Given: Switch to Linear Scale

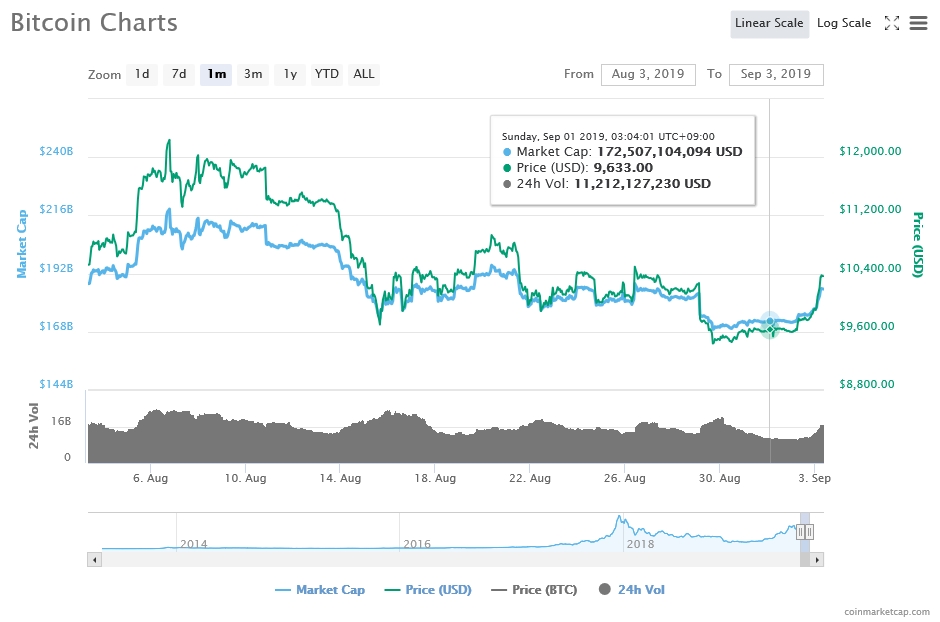Looking at the screenshot, I should click(x=769, y=23).
